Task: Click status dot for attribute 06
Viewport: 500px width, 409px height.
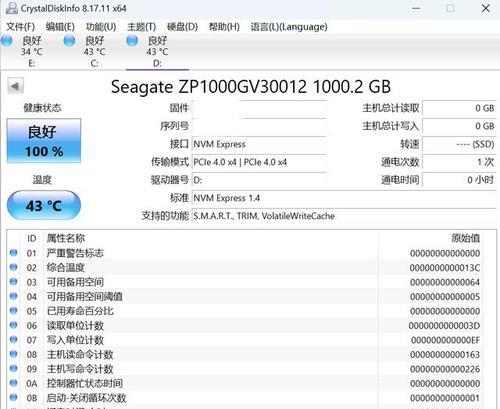Action: pos(14,325)
